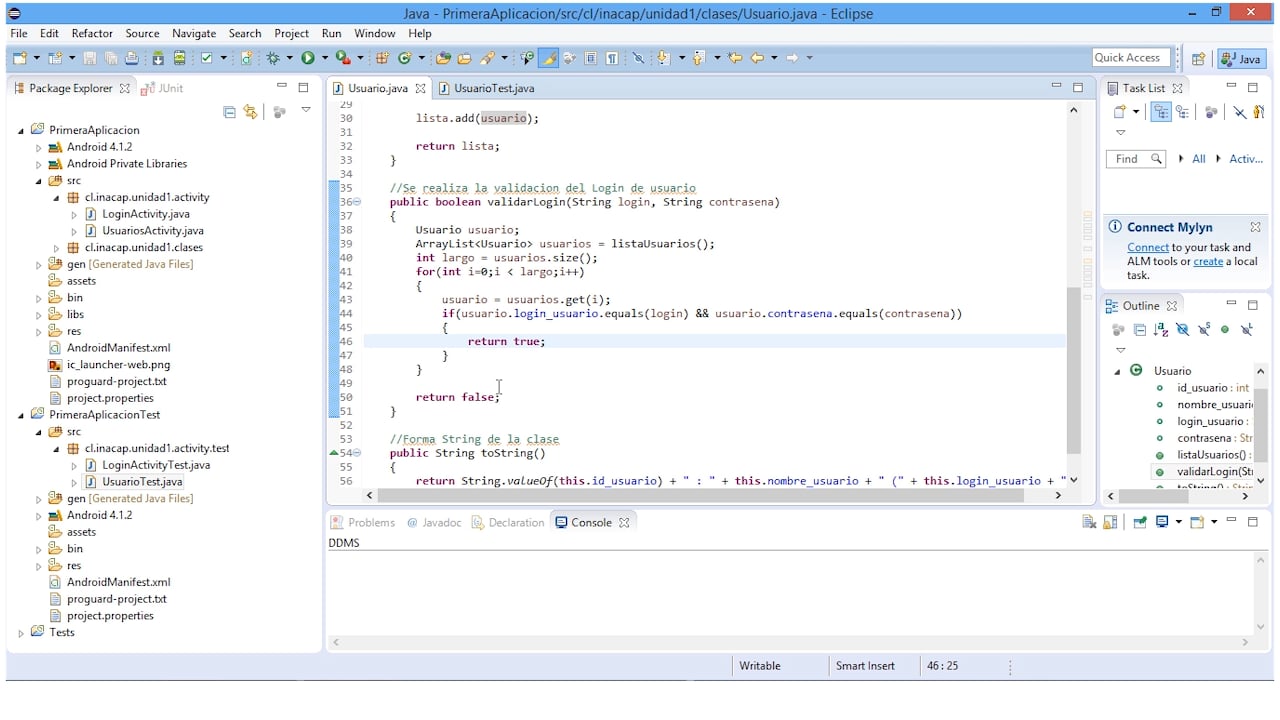Image resolution: width=1280 pixels, height=720 pixels.
Task: Click New Java Class toolbar icon
Action: tap(404, 58)
